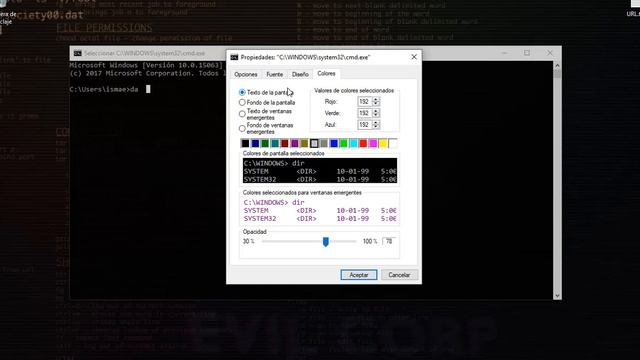Select the black color swatch
This screenshot has height=360, width=640.
pos(245,143)
